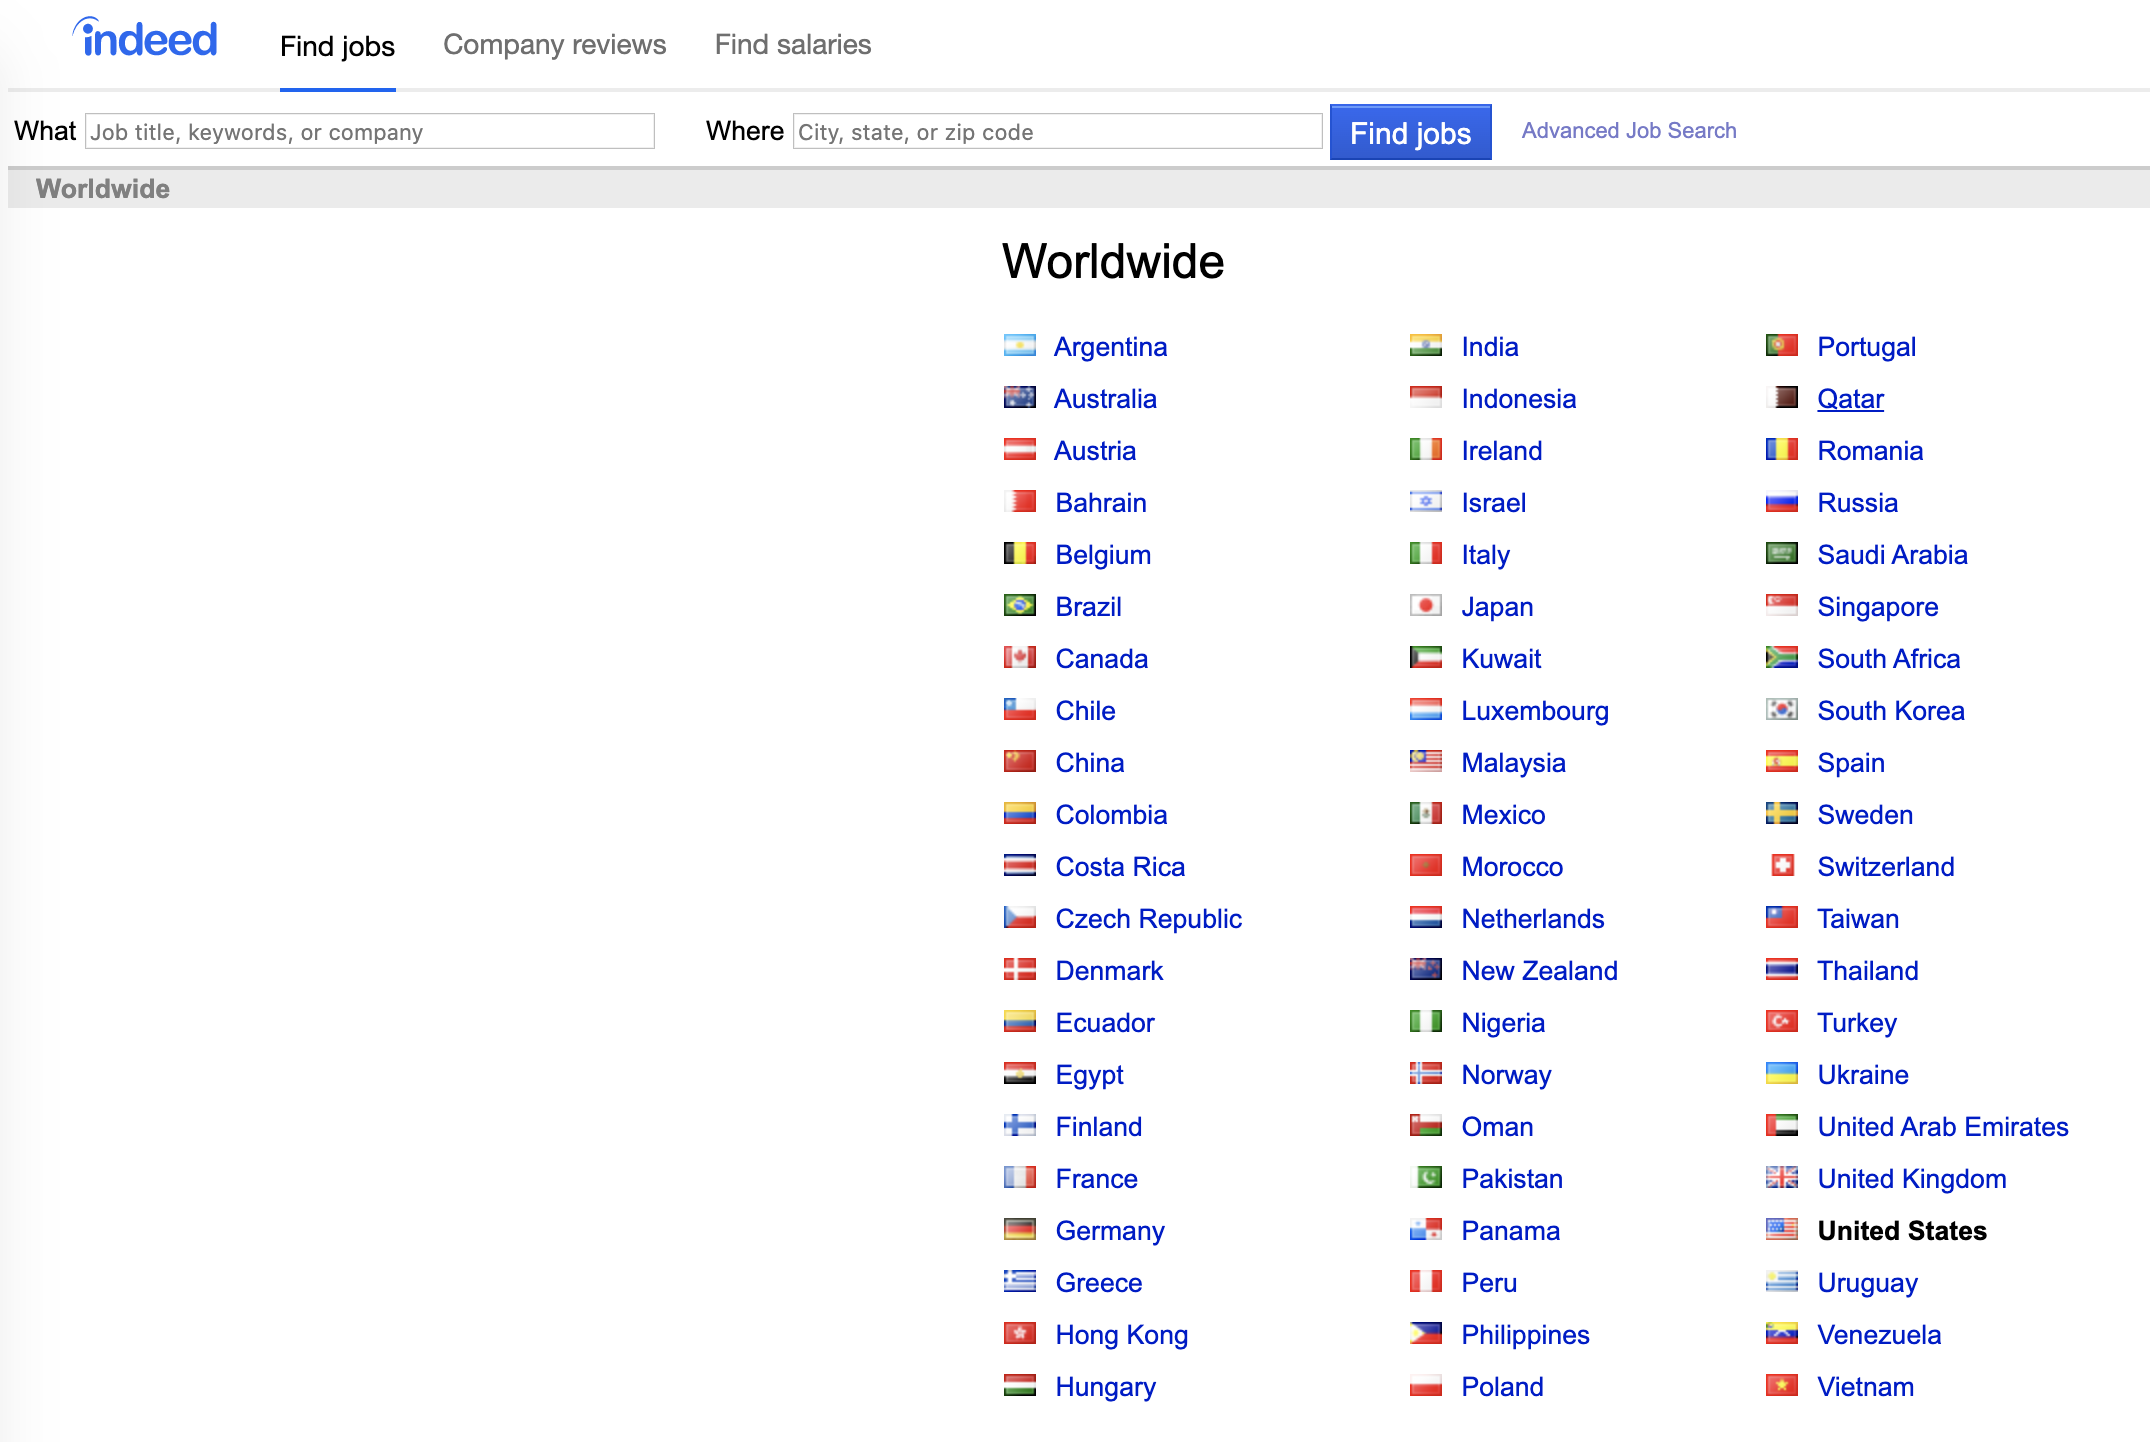Screen dimensions: 2150x1442
Task: Click the South Africa flag icon
Action: pos(1781,658)
